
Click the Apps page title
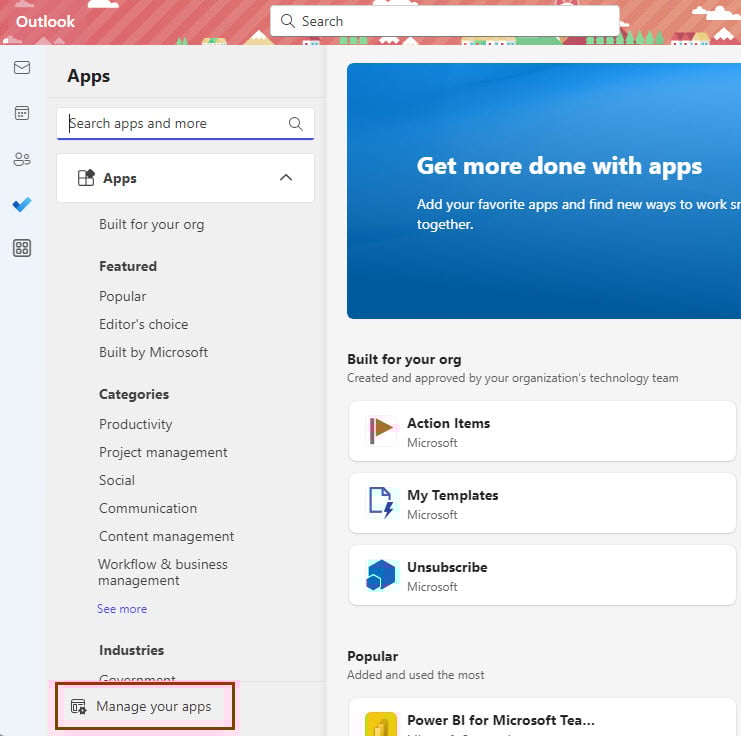[88, 76]
